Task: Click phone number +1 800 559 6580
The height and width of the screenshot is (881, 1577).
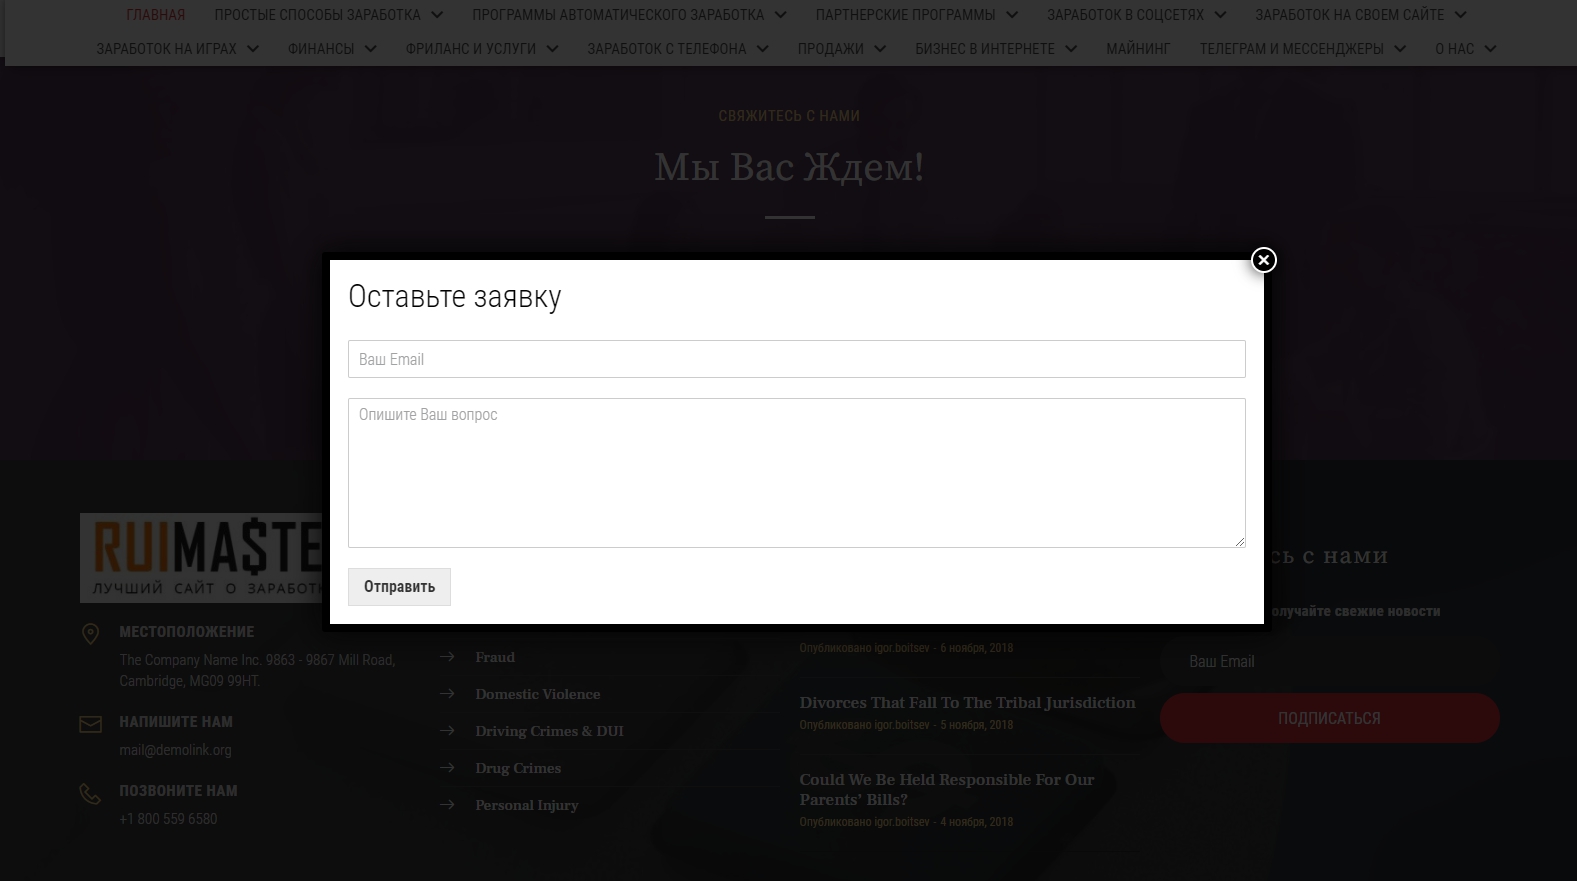Action: point(168,819)
